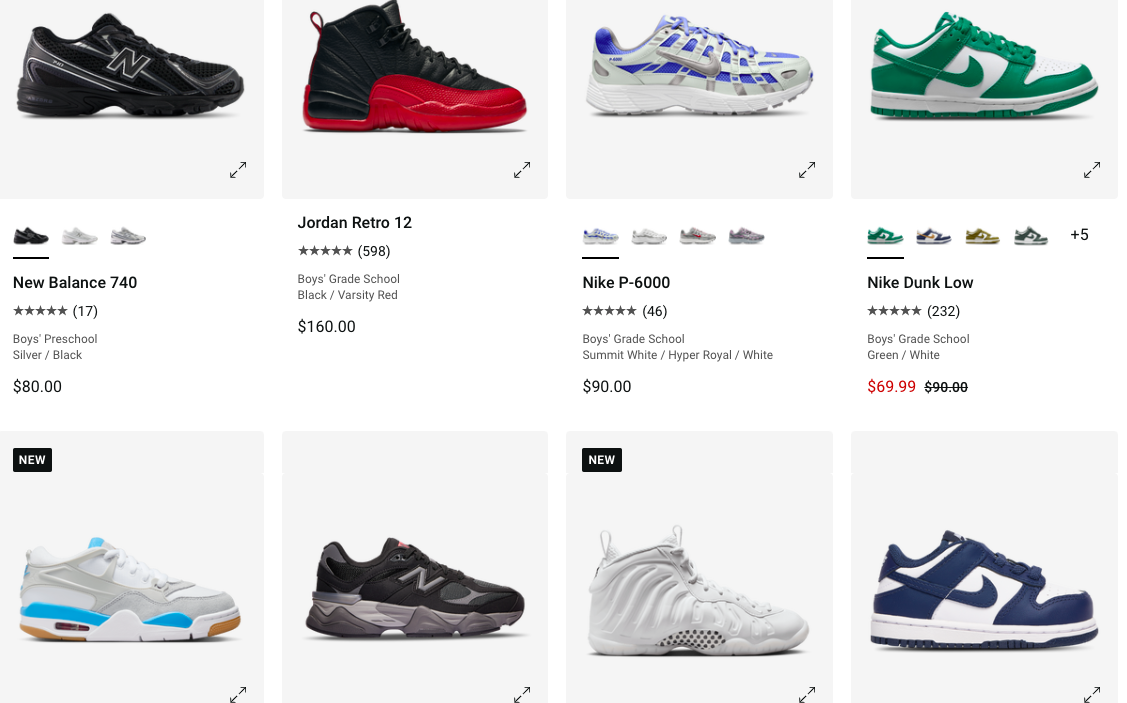
Task: Choose navy Nike Dunk Low color swatch
Action: 934,236
